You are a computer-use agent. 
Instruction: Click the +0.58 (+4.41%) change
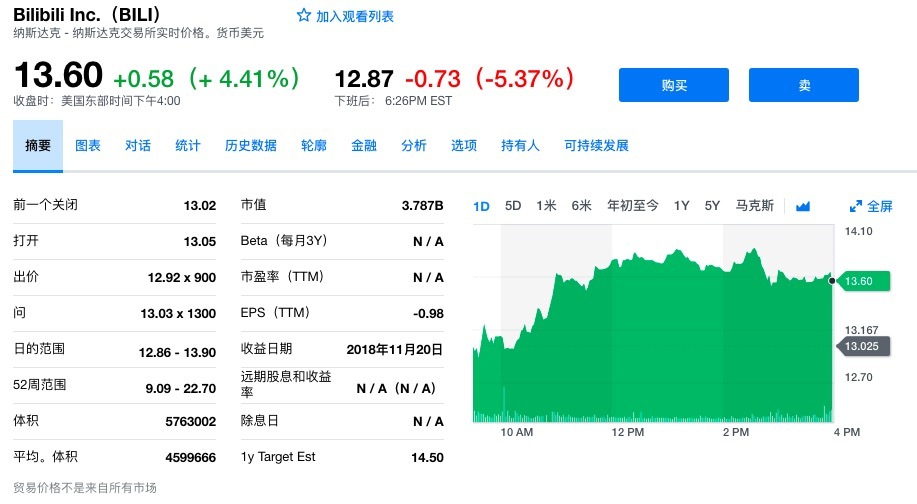[206, 79]
